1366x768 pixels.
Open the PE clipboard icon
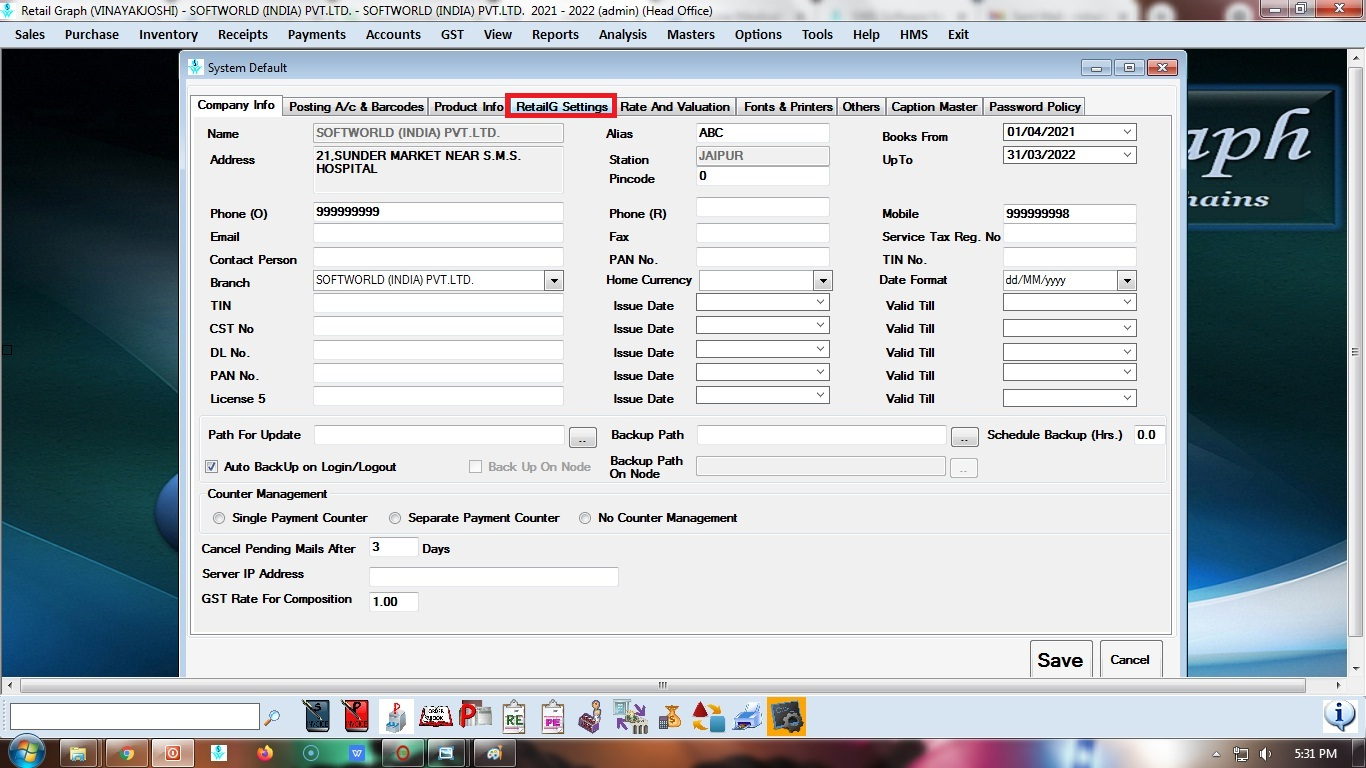pos(553,716)
